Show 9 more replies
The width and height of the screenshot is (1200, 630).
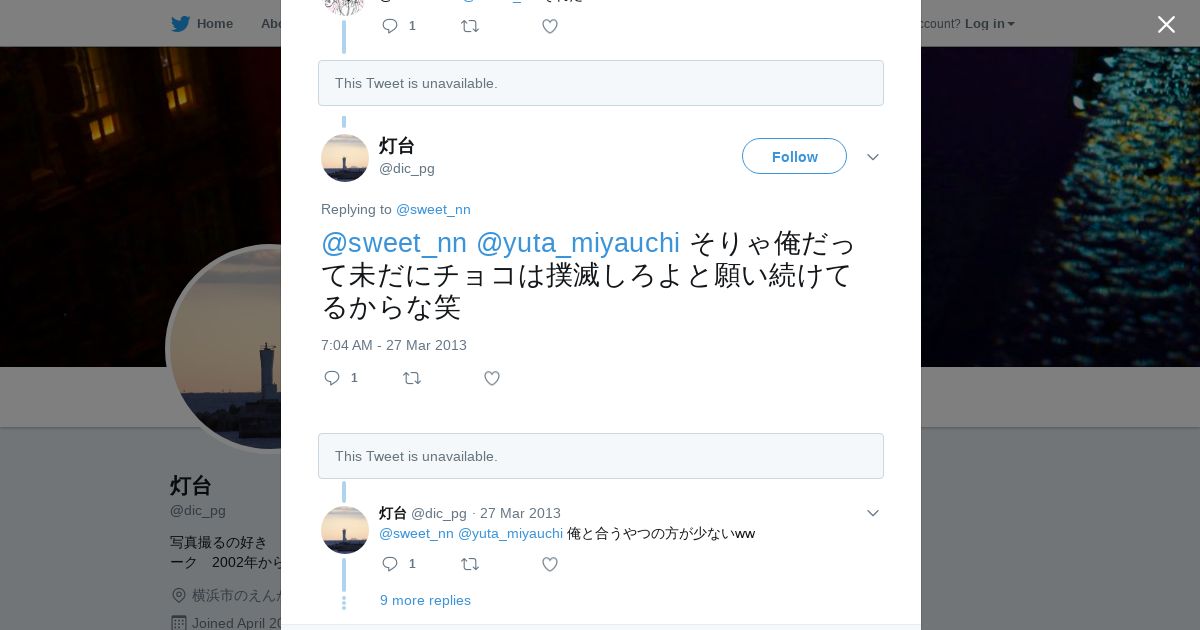click(x=425, y=600)
